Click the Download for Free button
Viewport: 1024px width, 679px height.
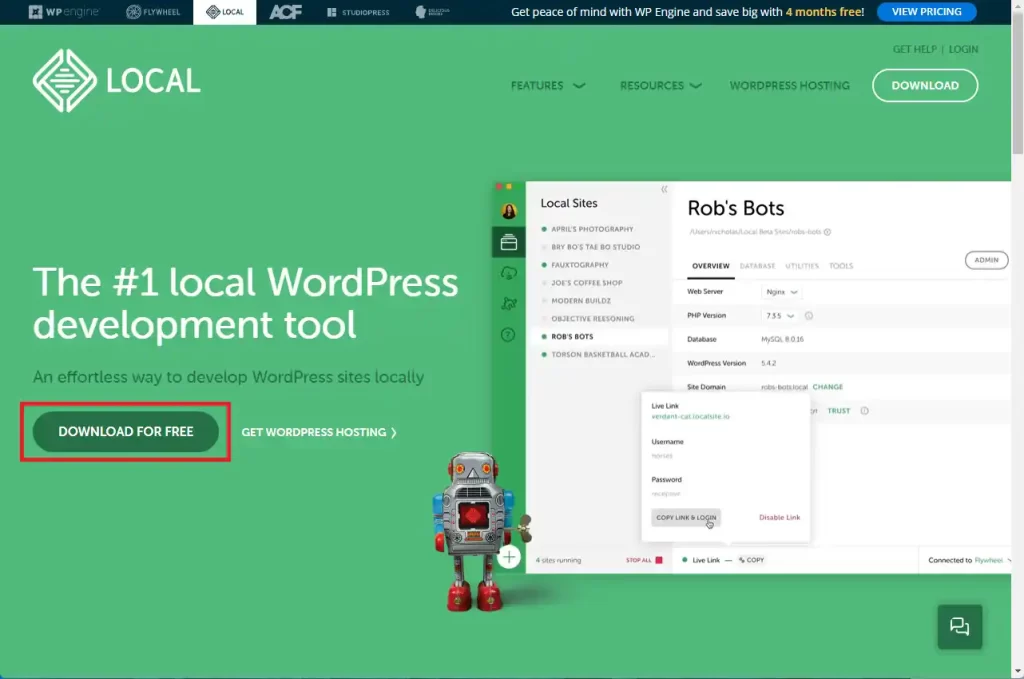coord(125,432)
